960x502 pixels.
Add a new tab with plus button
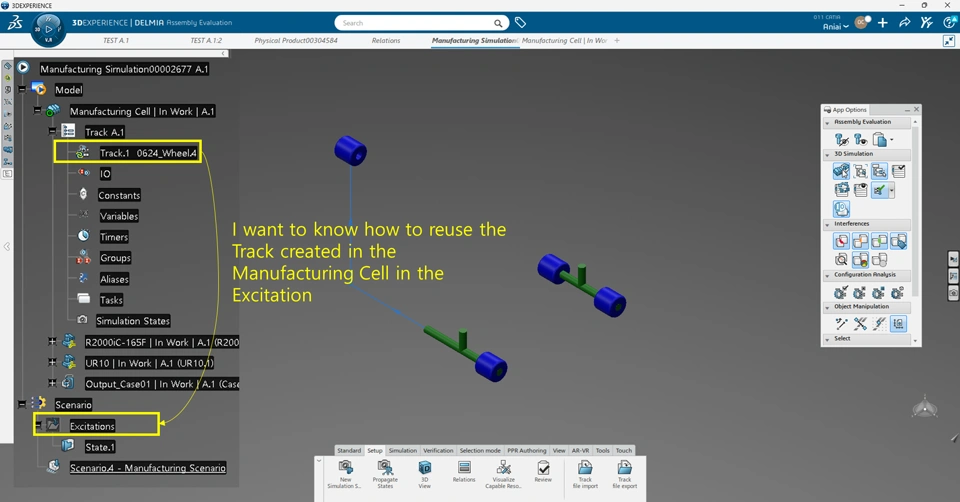pos(617,40)
